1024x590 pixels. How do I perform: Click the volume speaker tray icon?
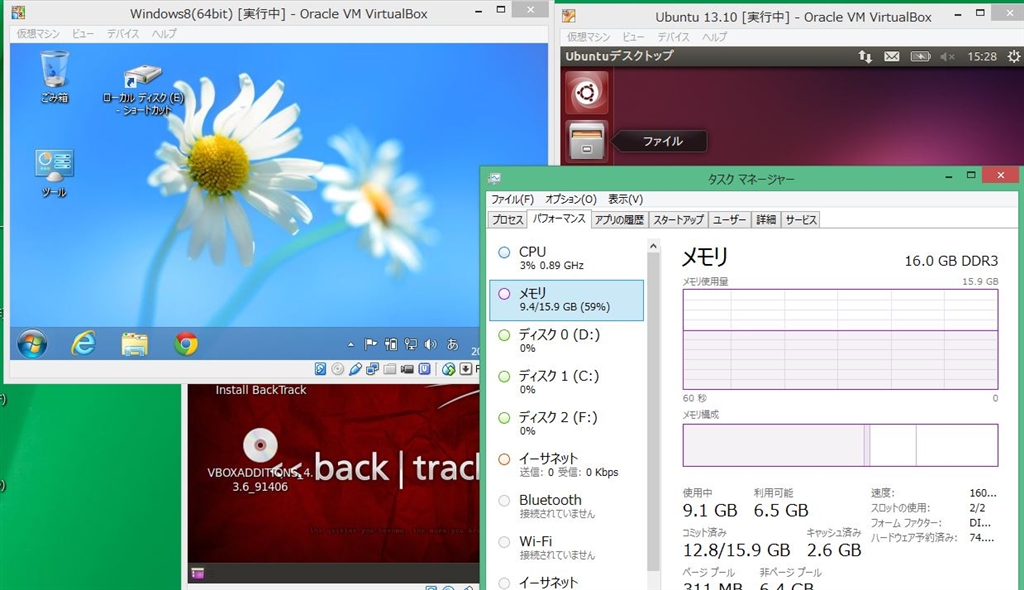coord(430,344)
